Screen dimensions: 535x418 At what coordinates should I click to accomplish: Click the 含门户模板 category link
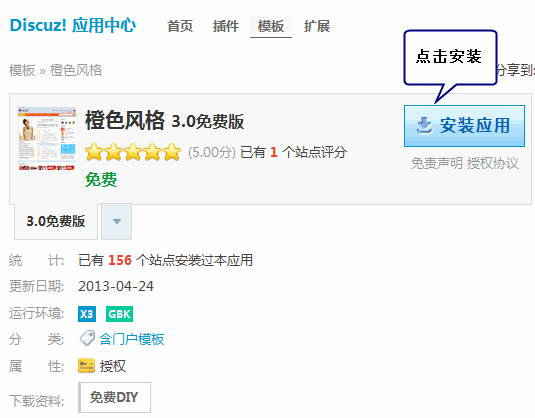point(132,339)
